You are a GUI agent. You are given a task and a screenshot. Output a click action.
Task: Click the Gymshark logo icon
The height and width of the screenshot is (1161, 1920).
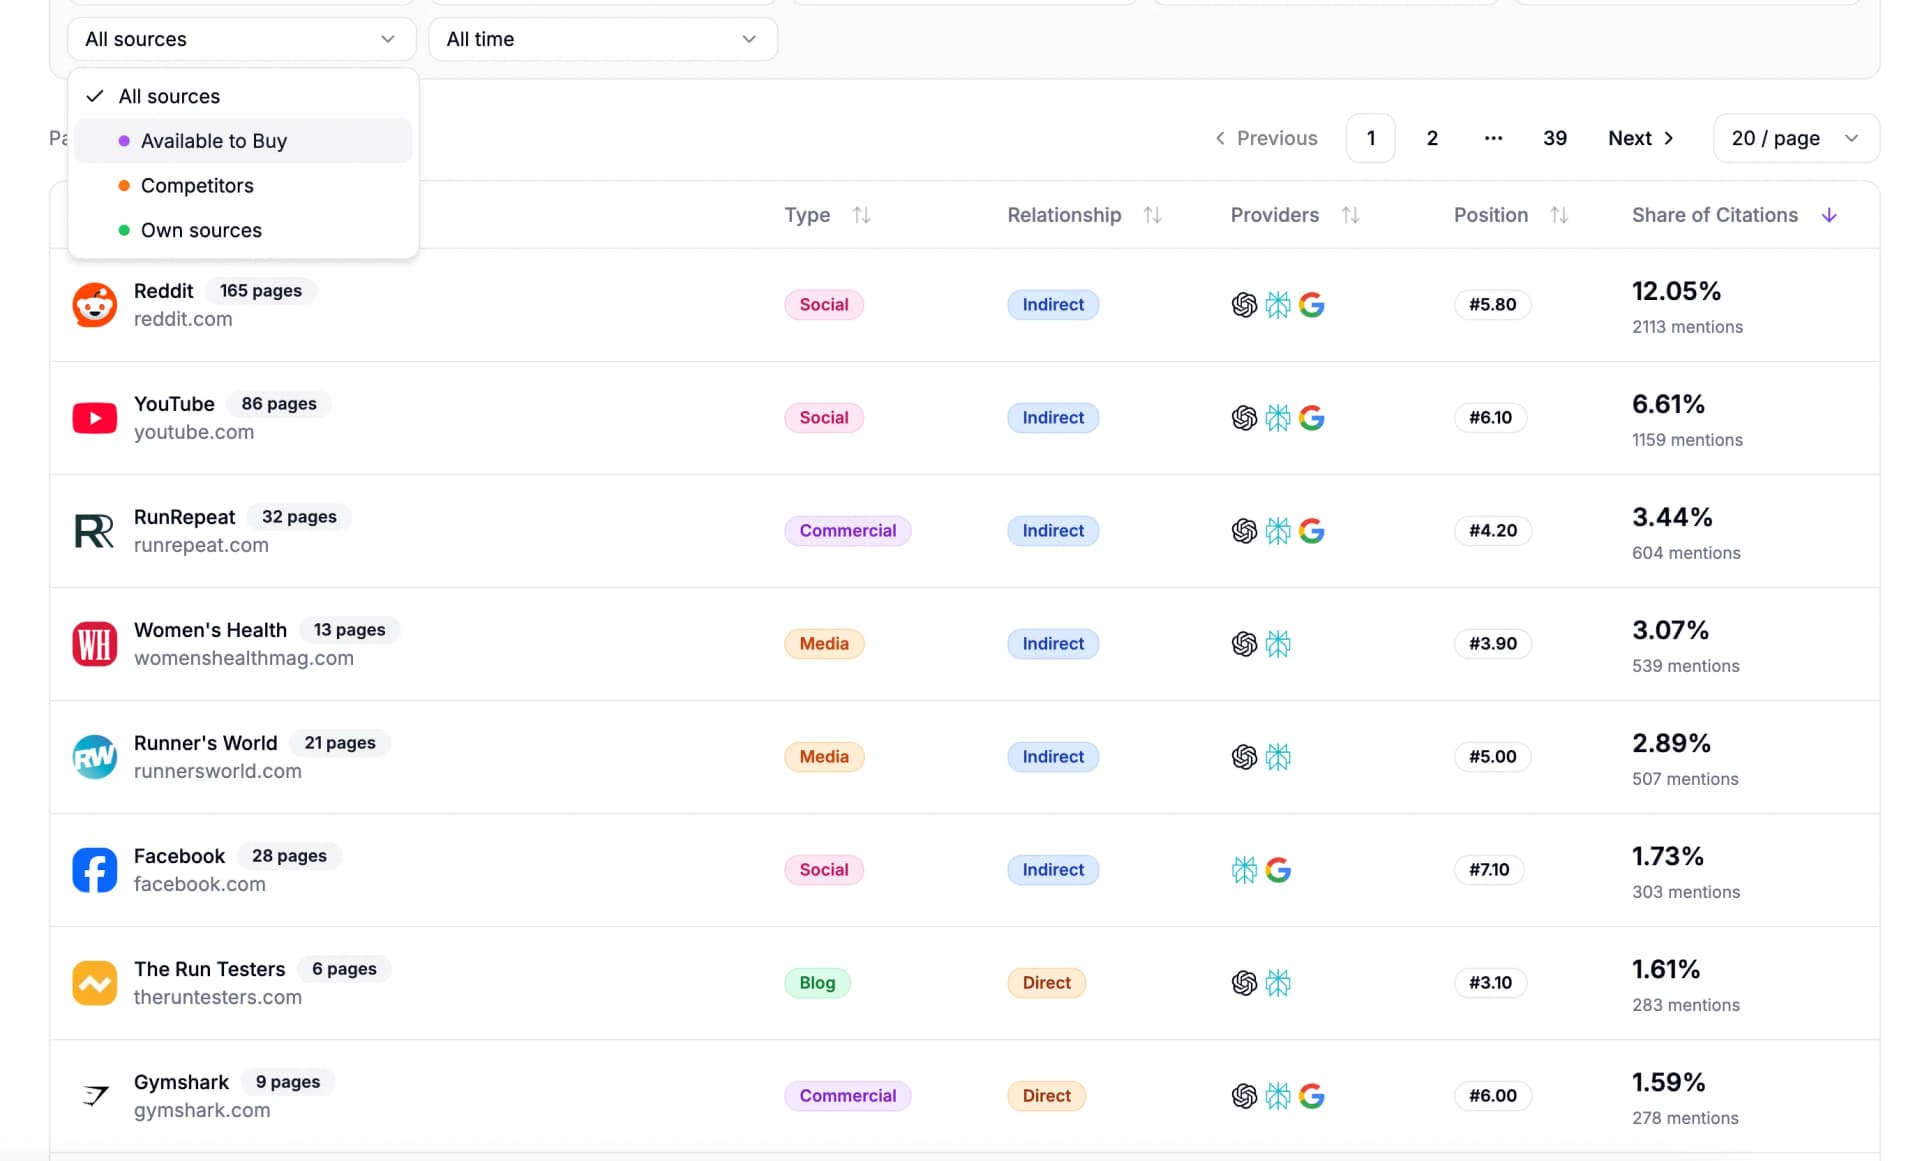94,1096
